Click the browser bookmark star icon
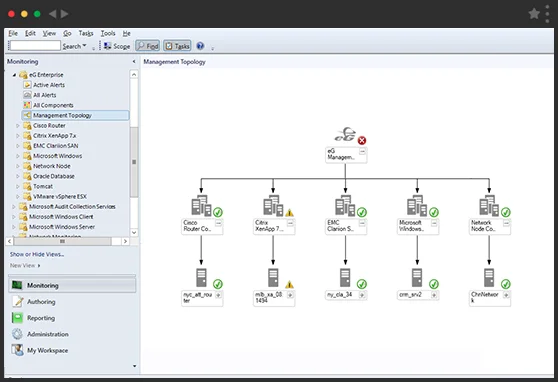Screen dimensions: 558x382 point(534,14)
